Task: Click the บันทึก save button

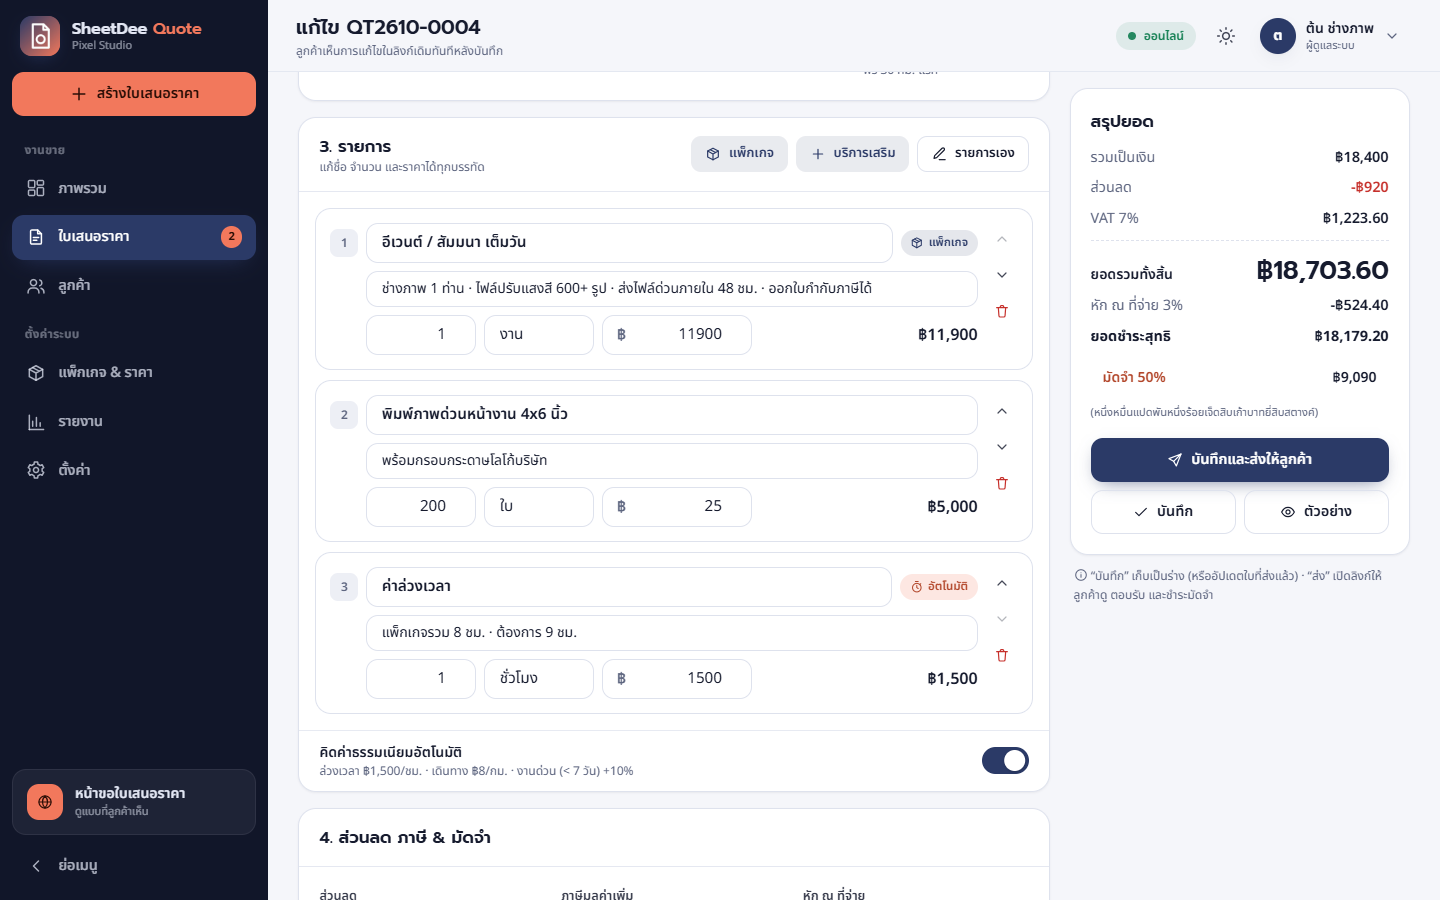Action: pyautogui.click(x=1163, y=512)
